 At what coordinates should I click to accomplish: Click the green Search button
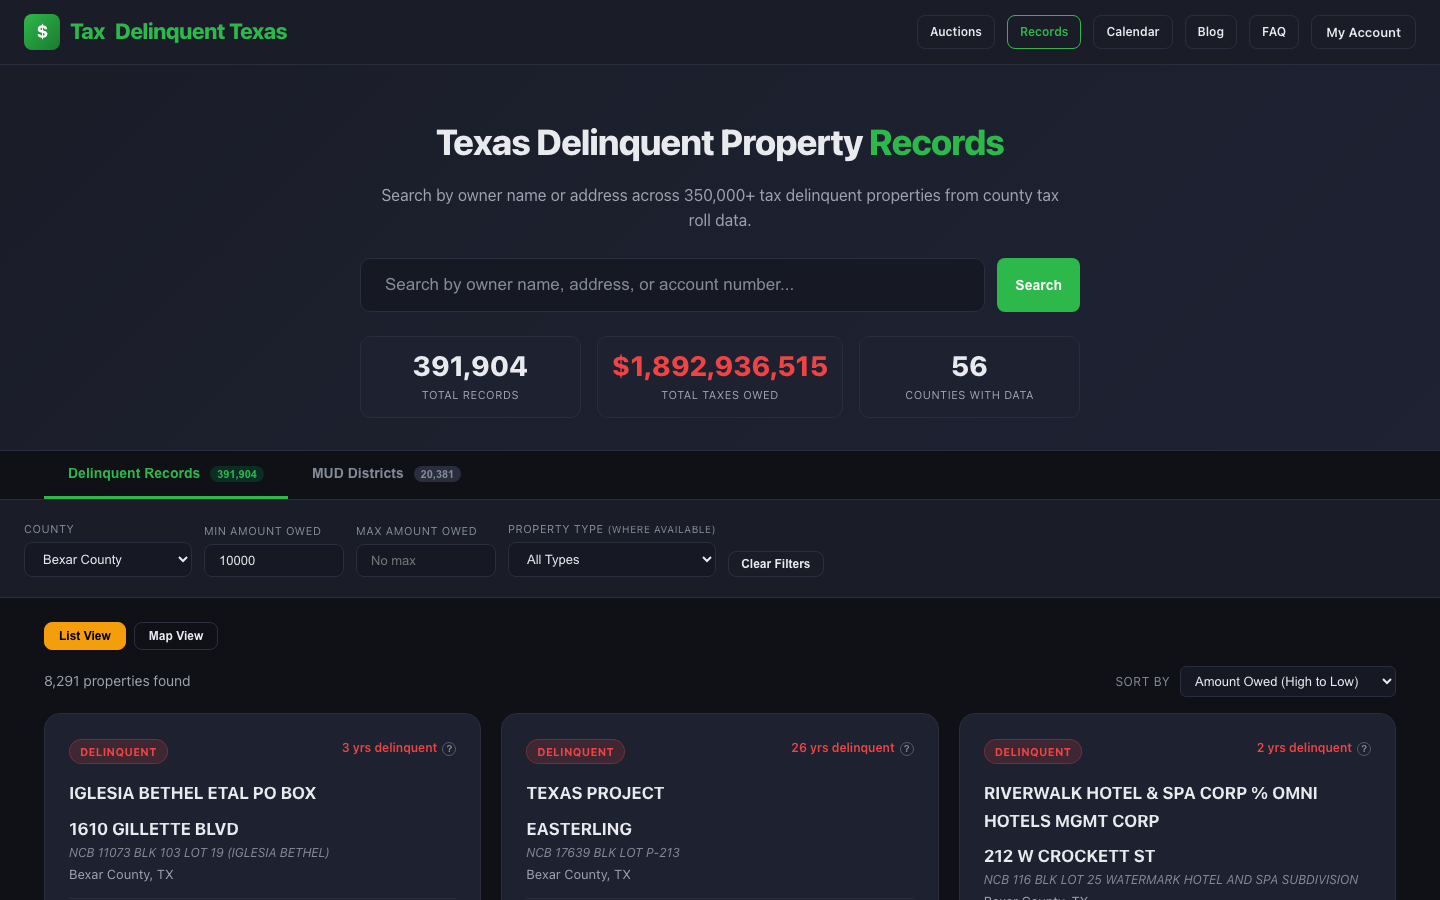pos(1038,285)
